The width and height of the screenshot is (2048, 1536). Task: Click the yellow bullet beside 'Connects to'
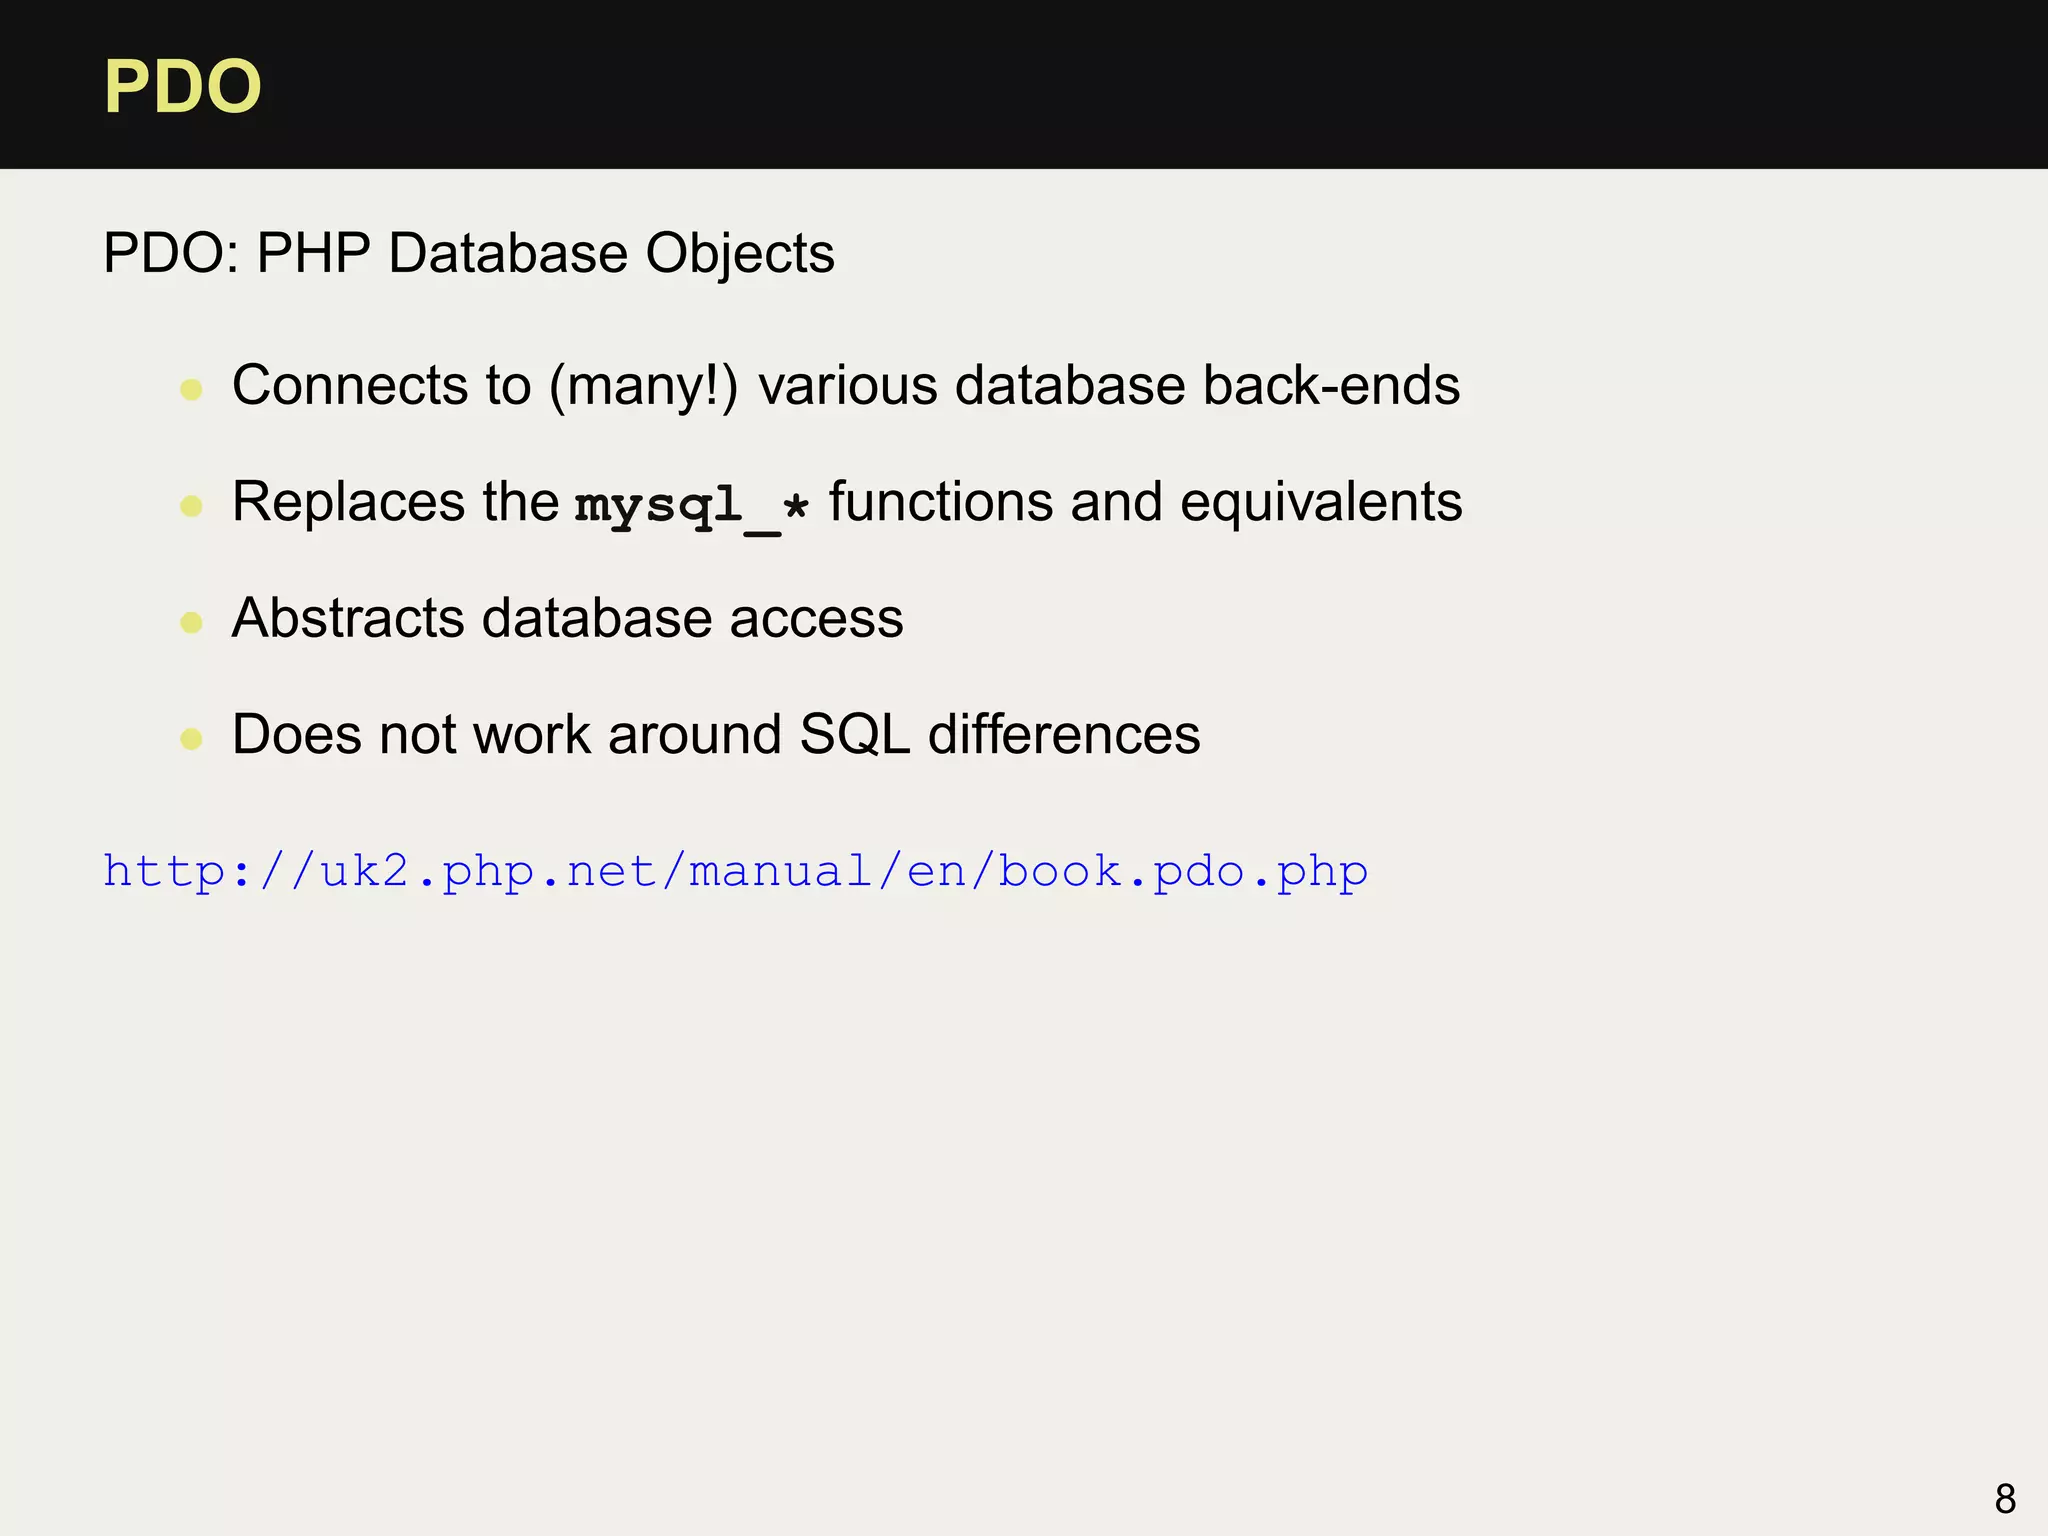coord(191,389)
